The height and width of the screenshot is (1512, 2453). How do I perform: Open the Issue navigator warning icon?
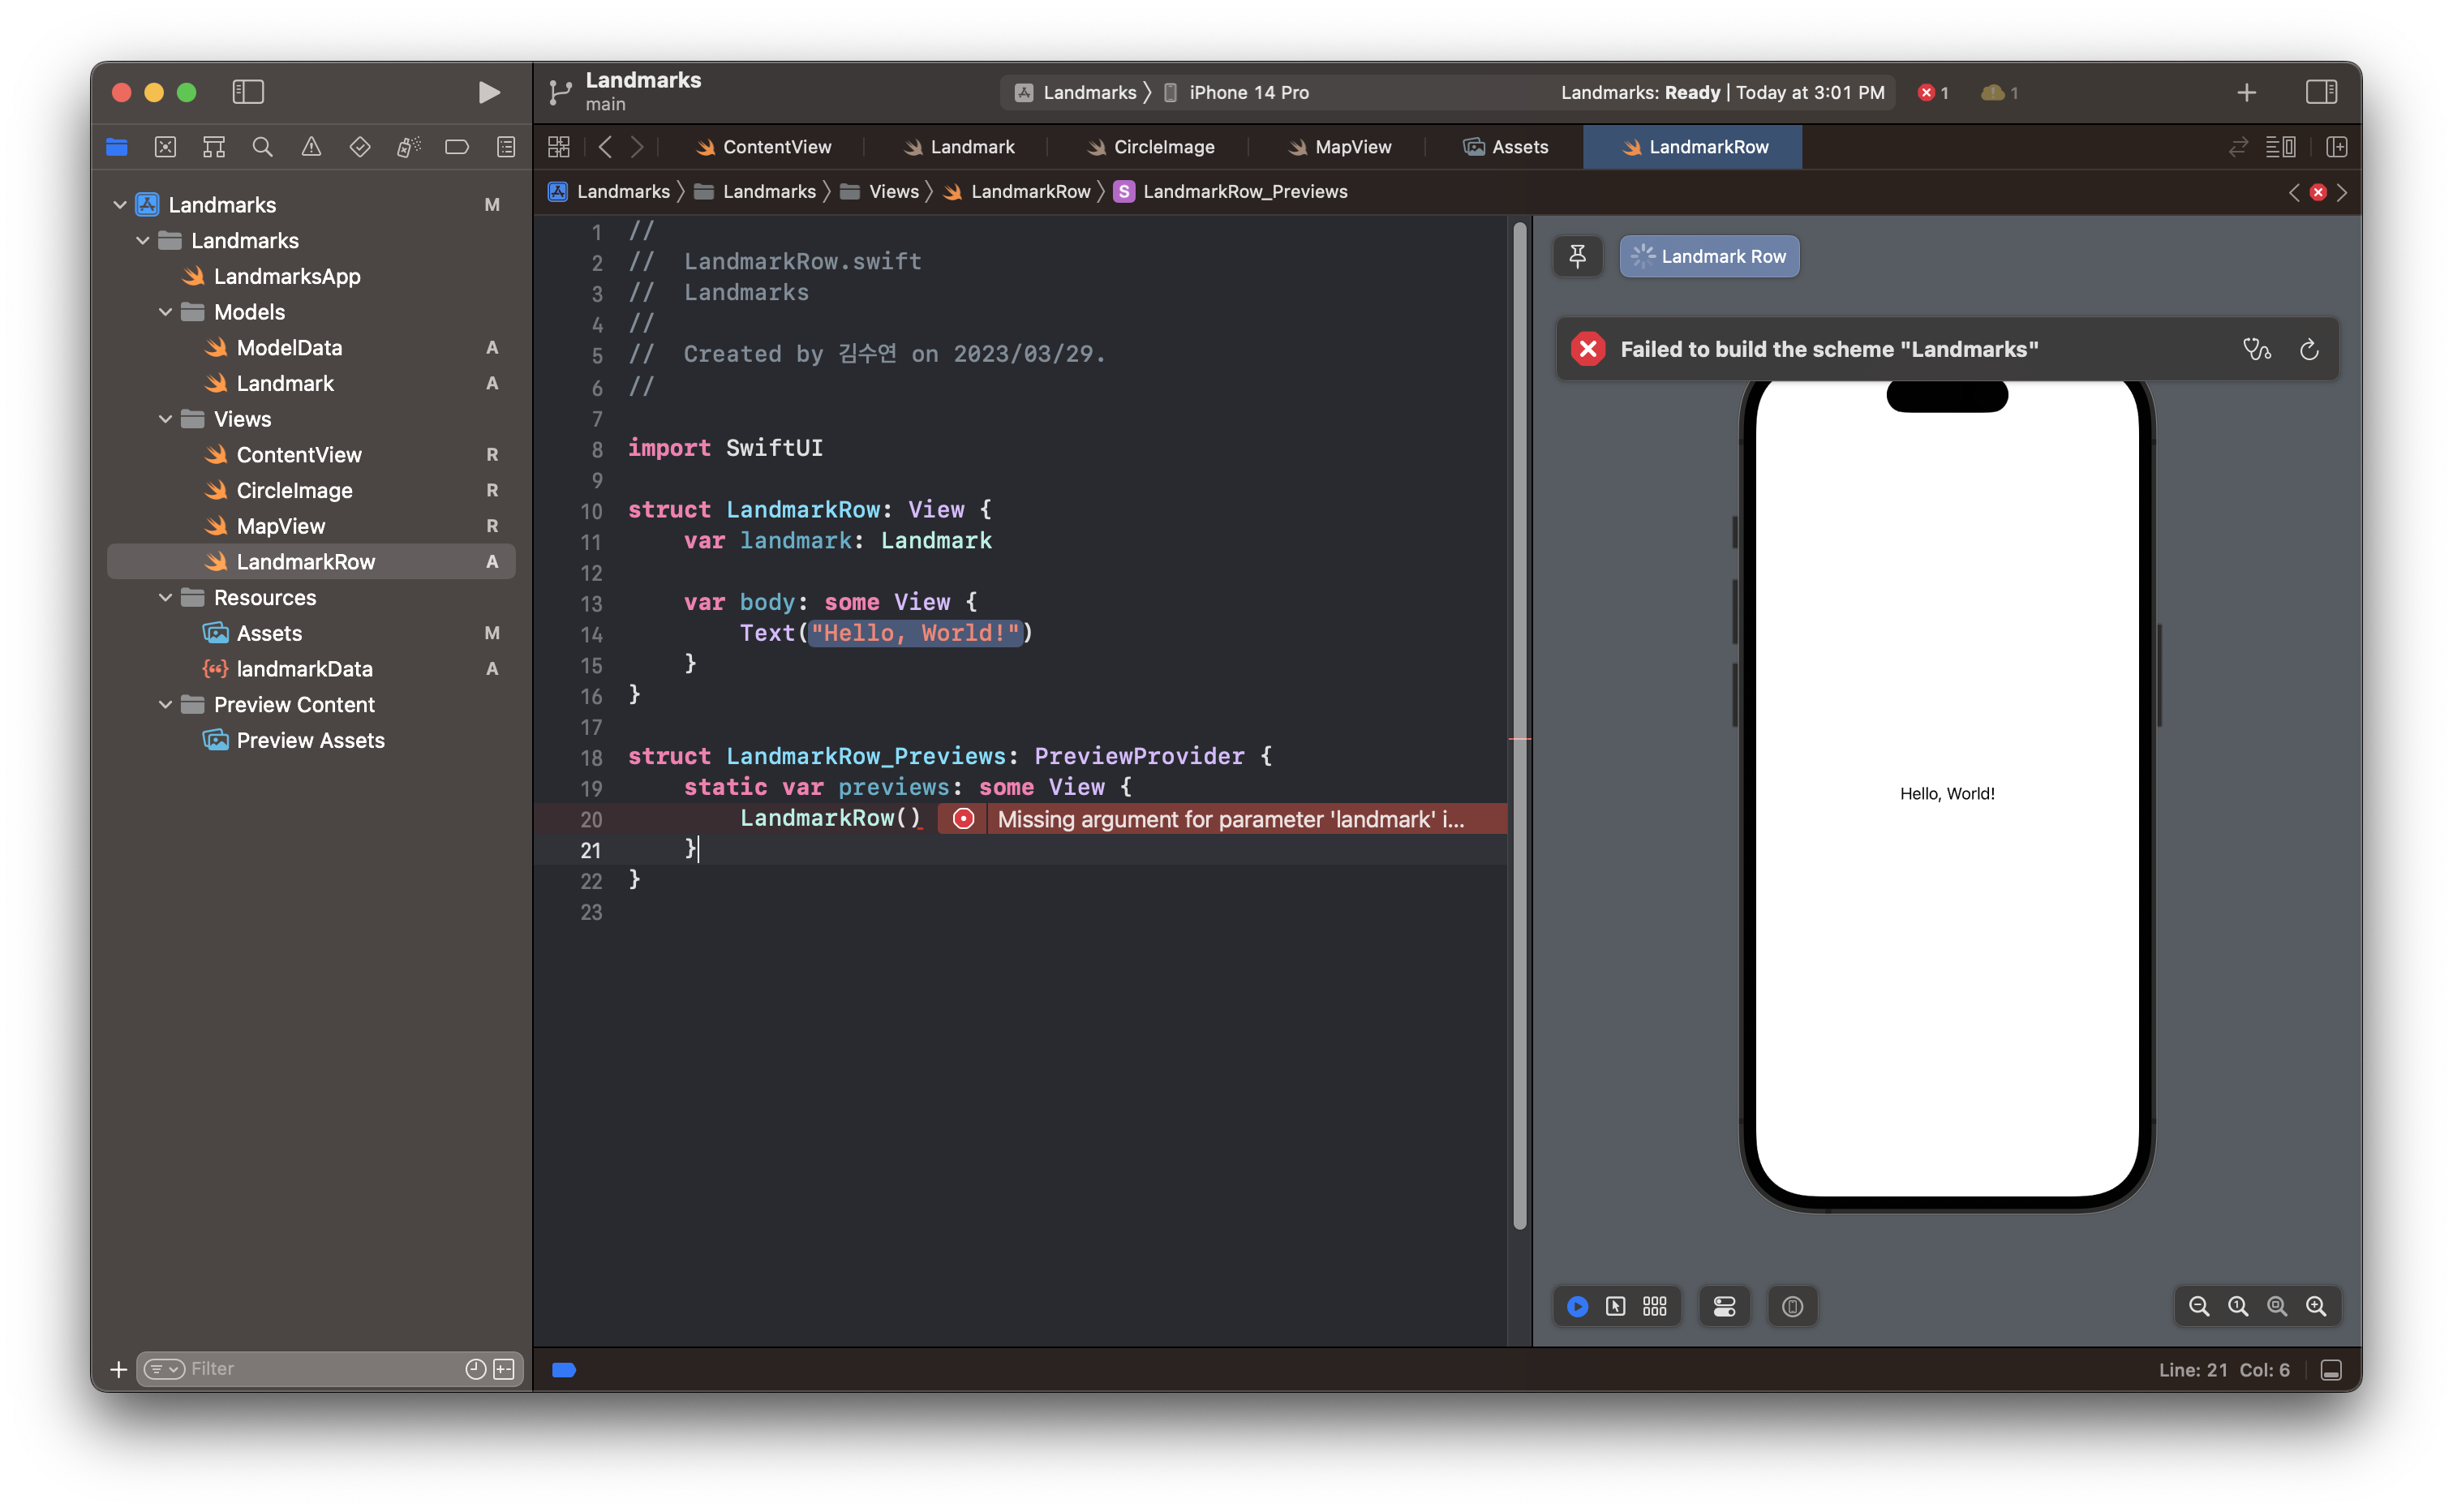click(311, 147)
